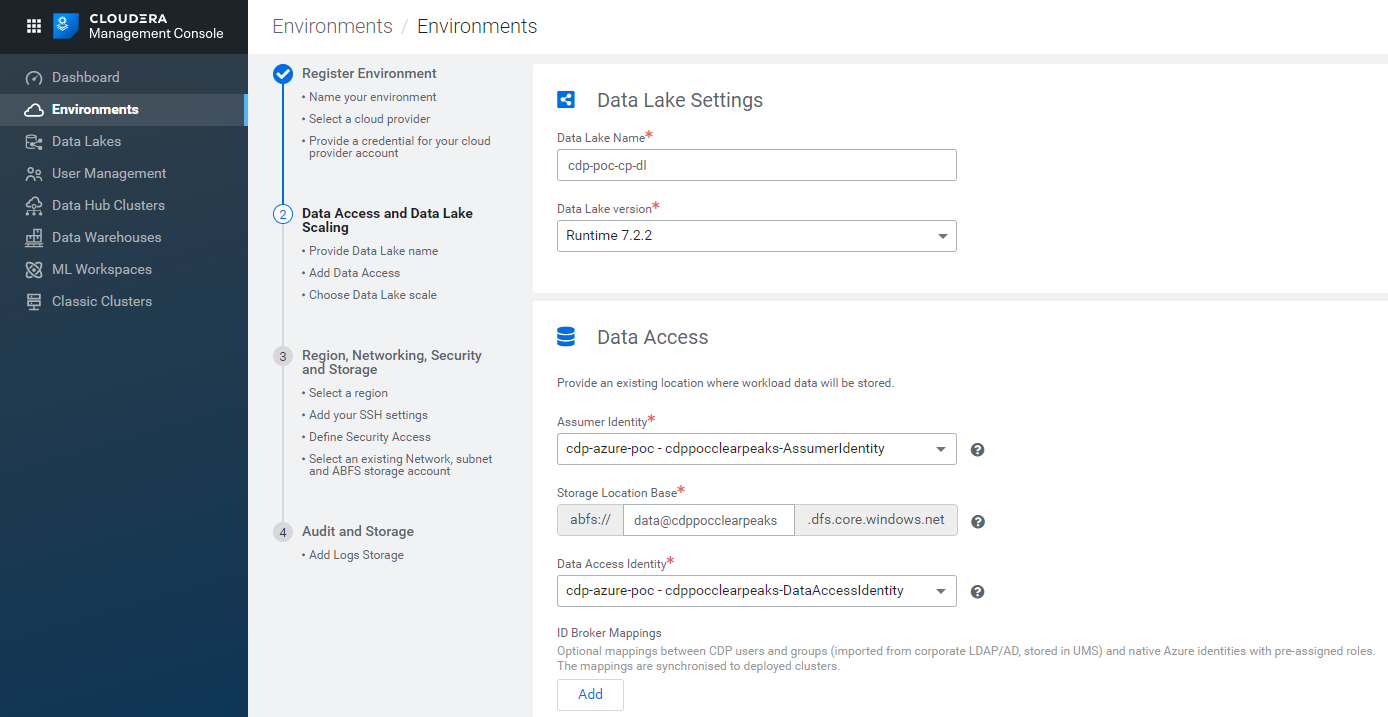The height and width of the screenshot is (717, 1388).
Task: Open the Assumer Identity dropdown
Action: point(757,449)
